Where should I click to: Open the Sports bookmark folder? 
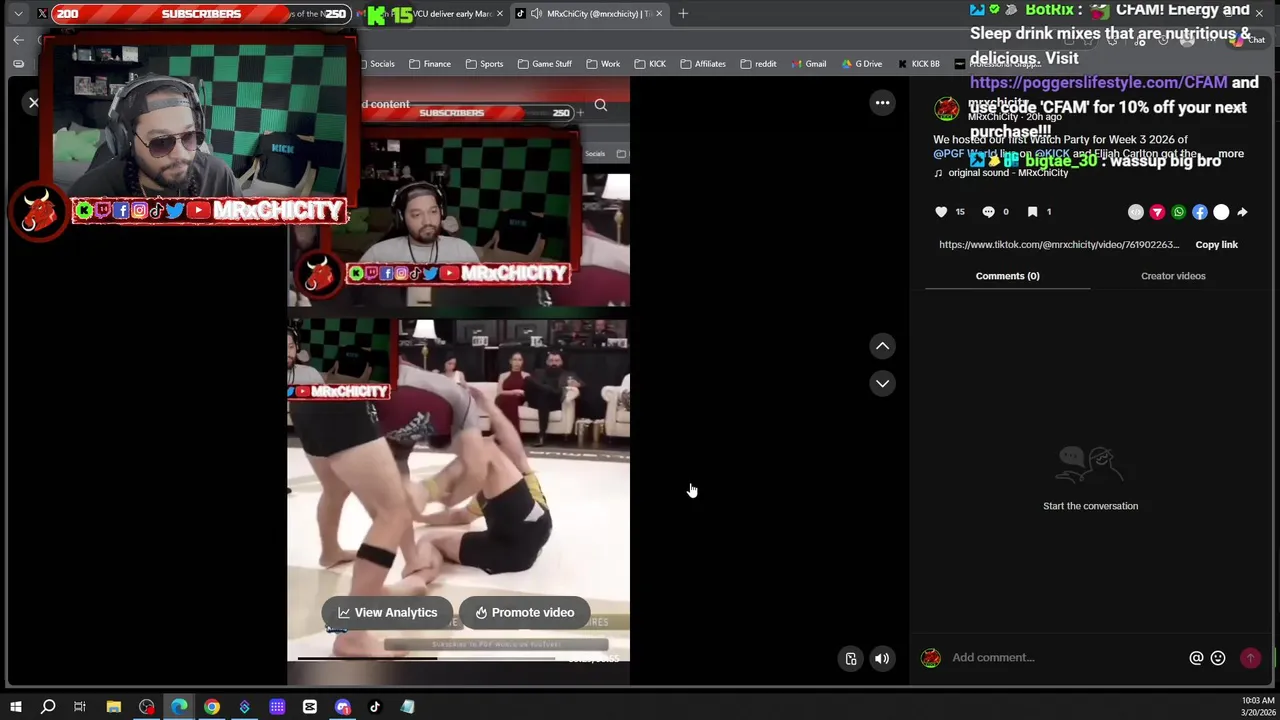(484, 64)
